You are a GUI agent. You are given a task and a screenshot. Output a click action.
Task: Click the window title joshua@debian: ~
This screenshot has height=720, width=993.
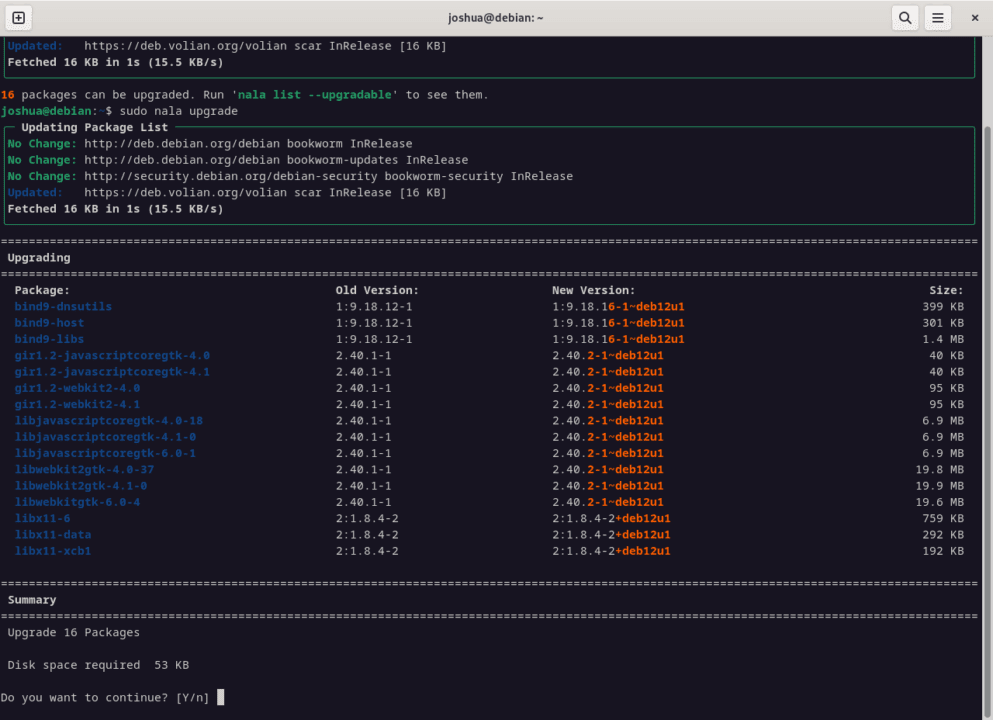pos(496,17)
